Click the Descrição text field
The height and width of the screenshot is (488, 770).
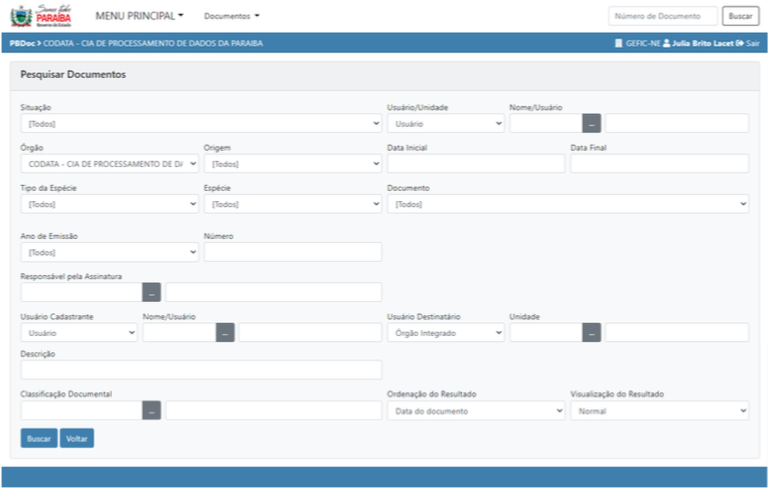point(200,370)
